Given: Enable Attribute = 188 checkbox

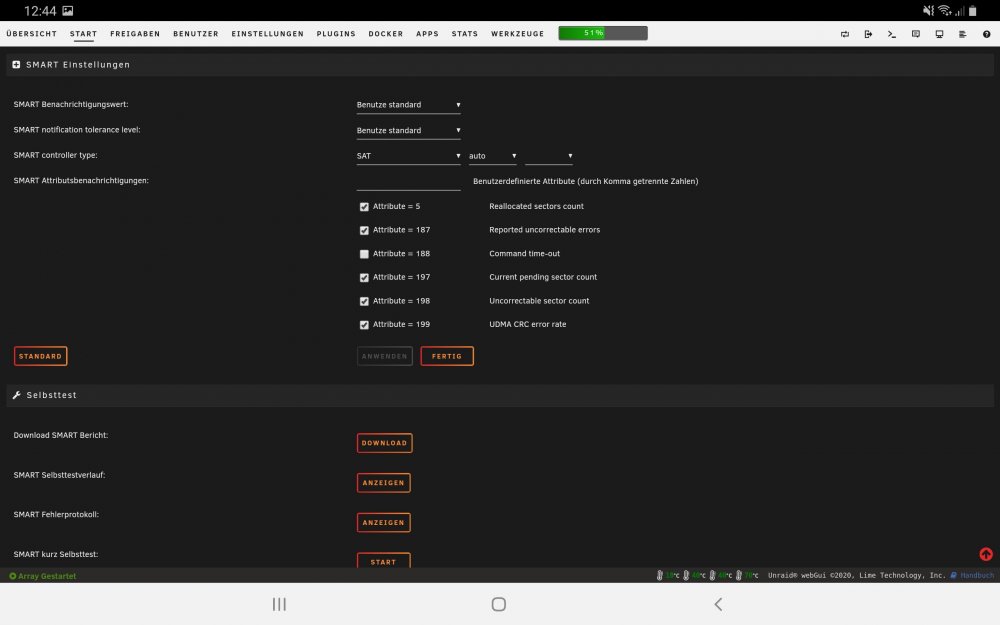Looking at the screenshot, I should click(x=364, y=254).
